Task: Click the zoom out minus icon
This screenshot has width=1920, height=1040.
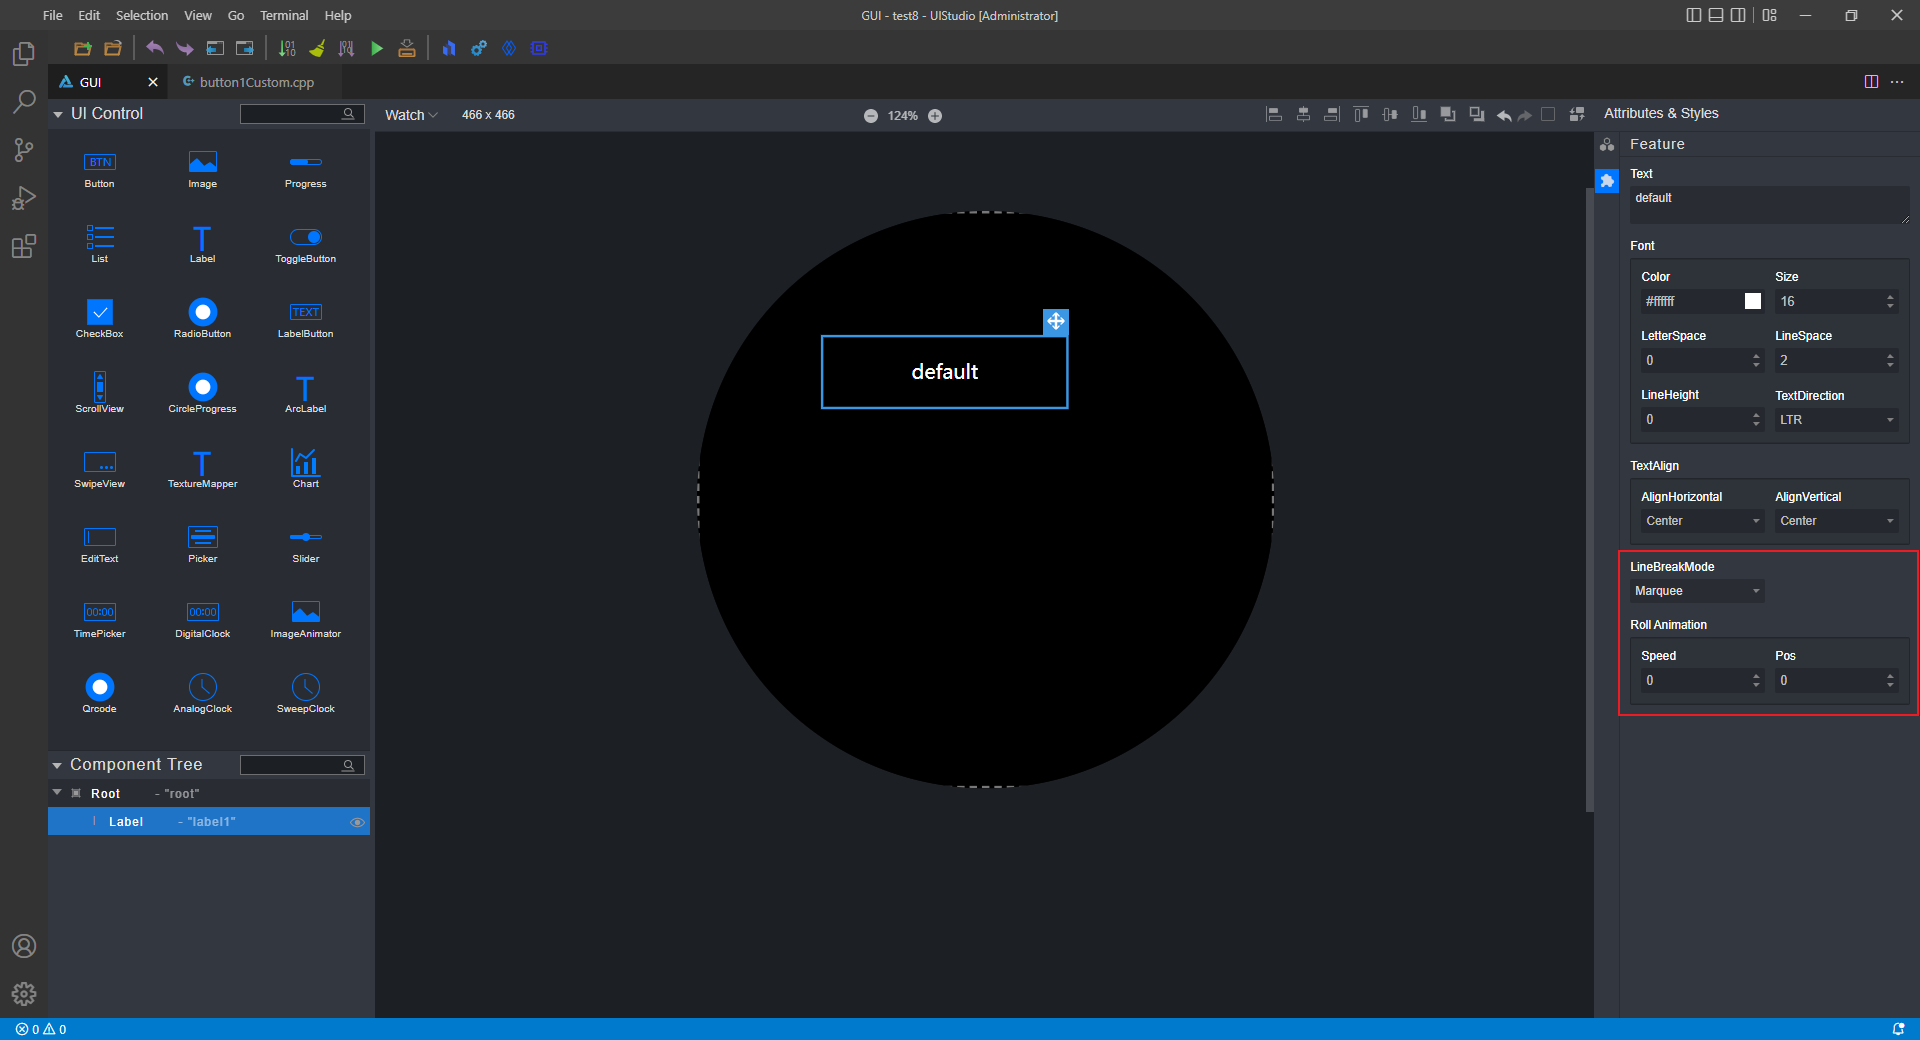Action: (x=871, y=116)
